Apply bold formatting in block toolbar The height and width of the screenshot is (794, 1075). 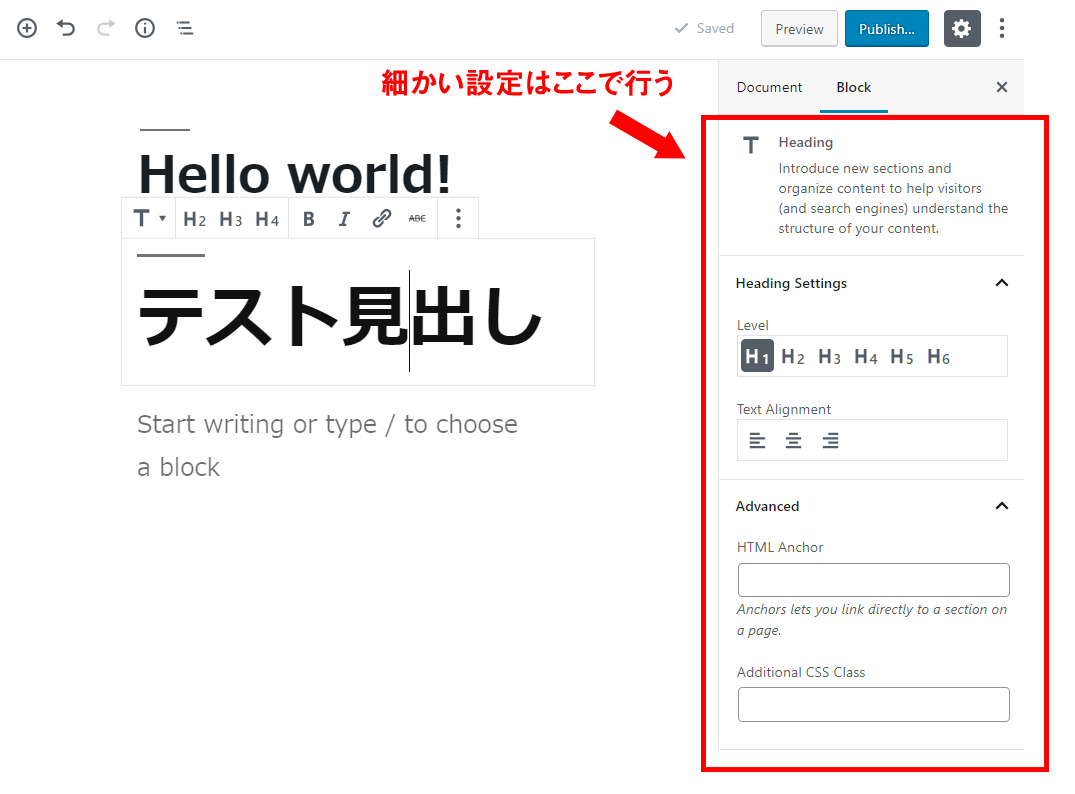pyautogui.click(x=308, y=219)
